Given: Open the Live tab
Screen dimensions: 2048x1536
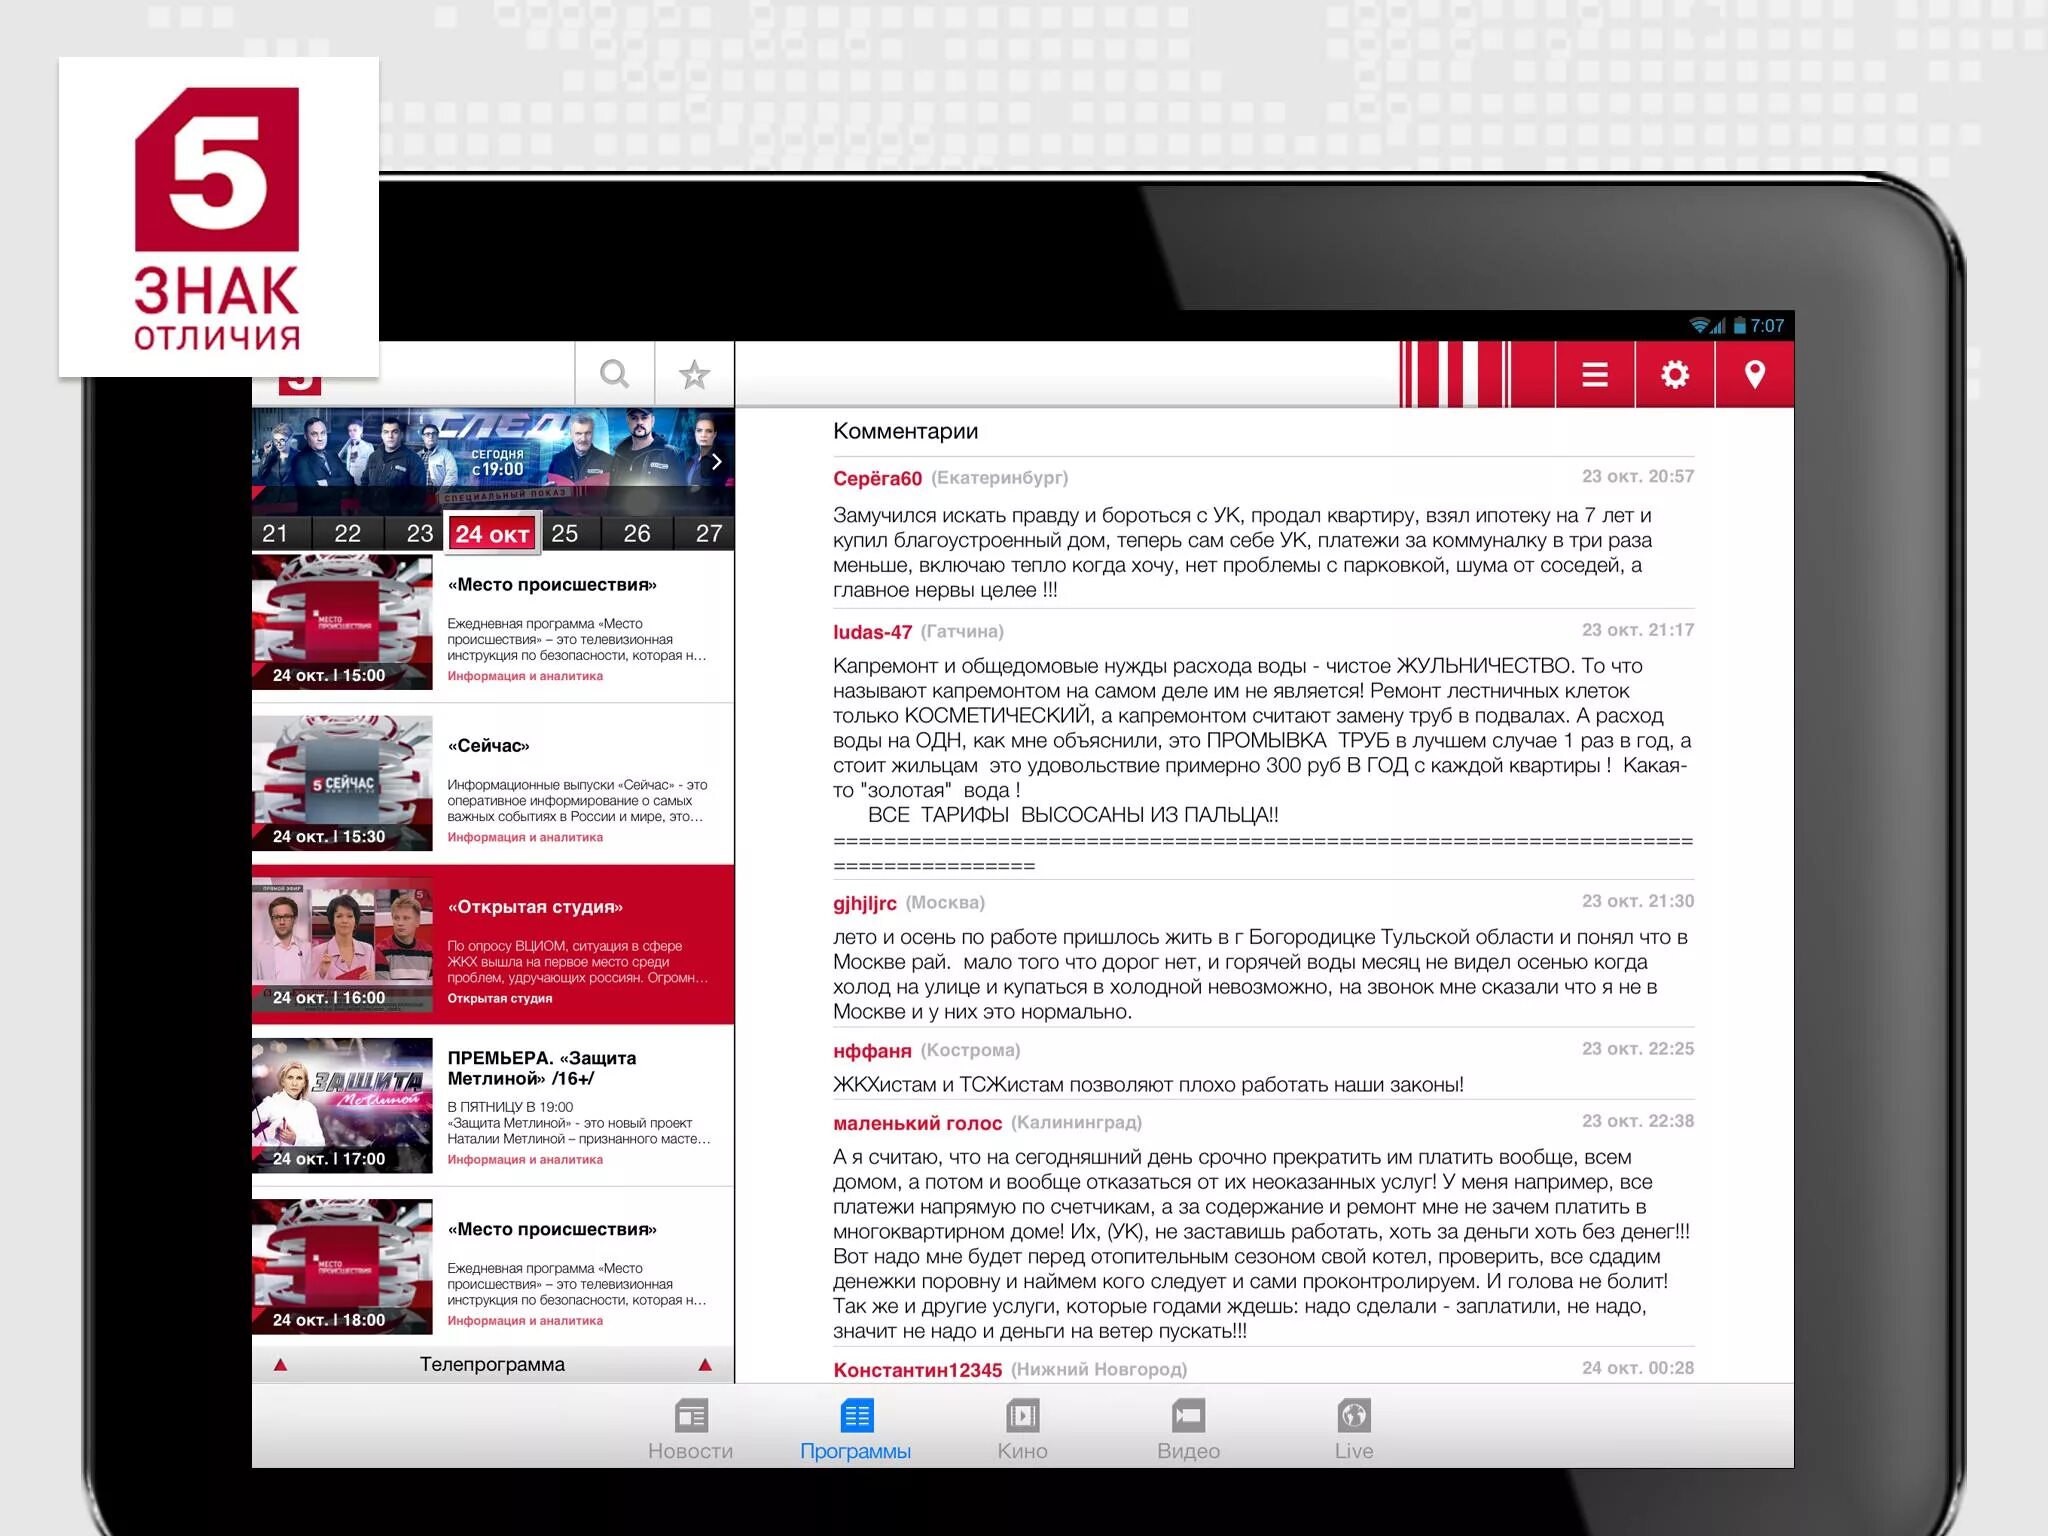Looking at the screenshot, I should click(x=1354, y=1430).
